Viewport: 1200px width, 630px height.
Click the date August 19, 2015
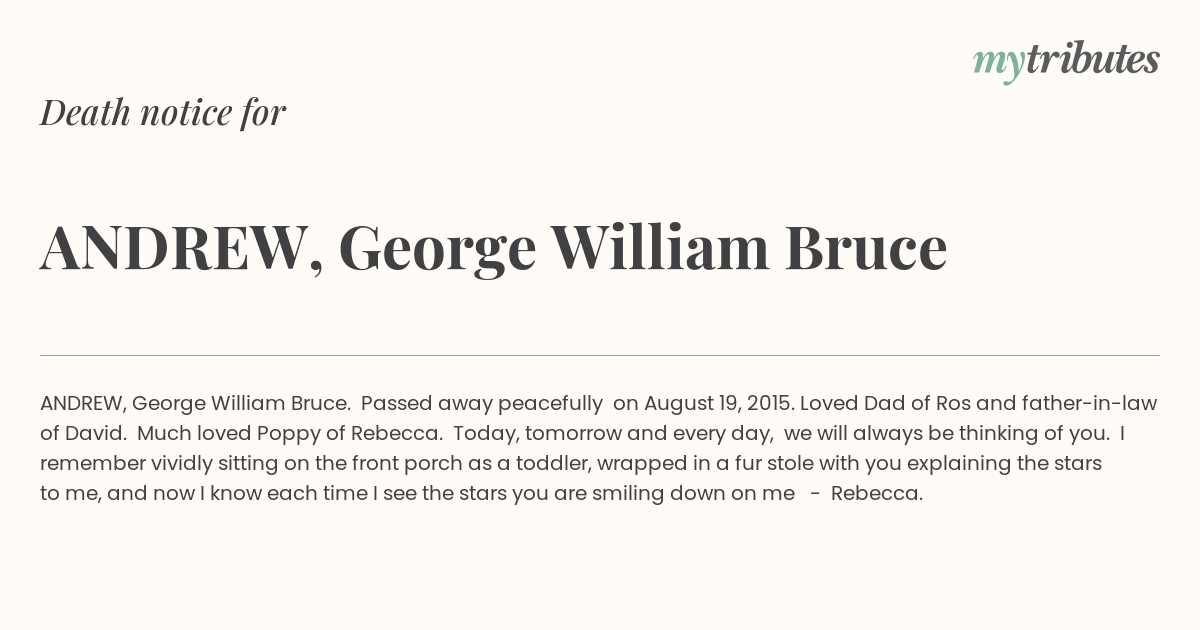[x=717, y=404]
